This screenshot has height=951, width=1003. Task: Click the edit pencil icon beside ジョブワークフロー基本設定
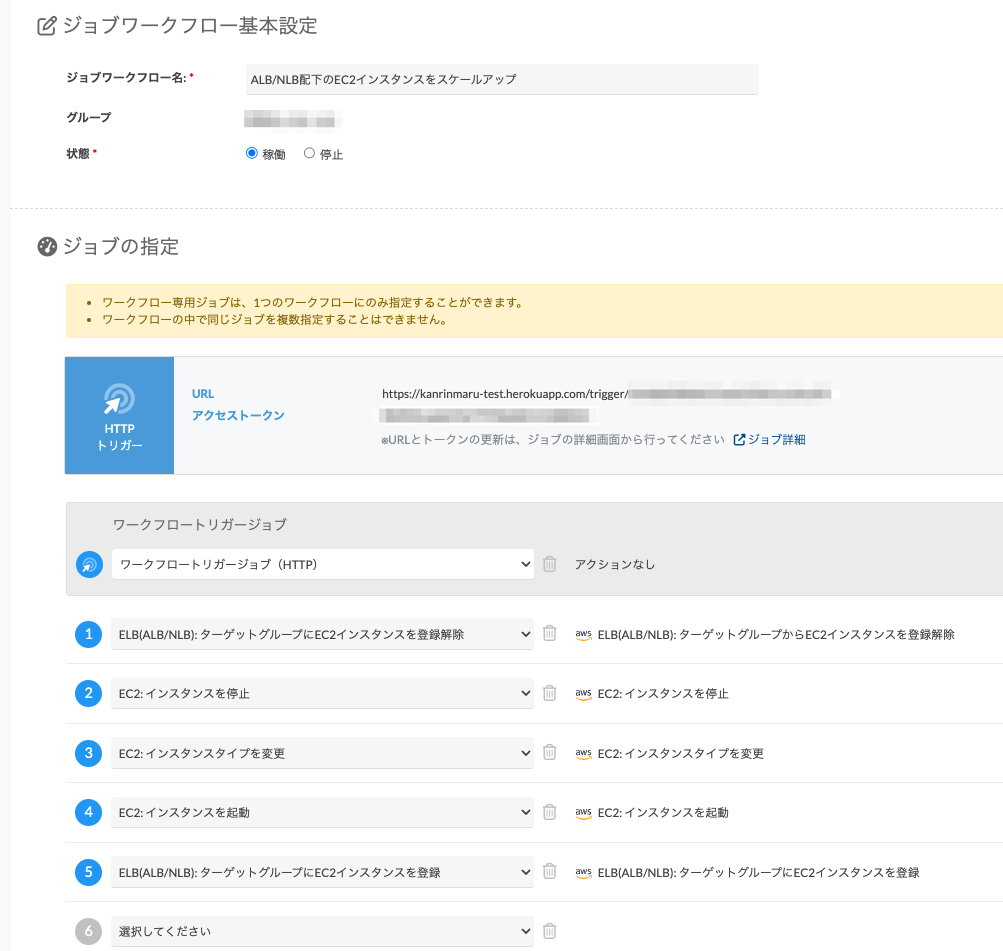pos(47,26)
